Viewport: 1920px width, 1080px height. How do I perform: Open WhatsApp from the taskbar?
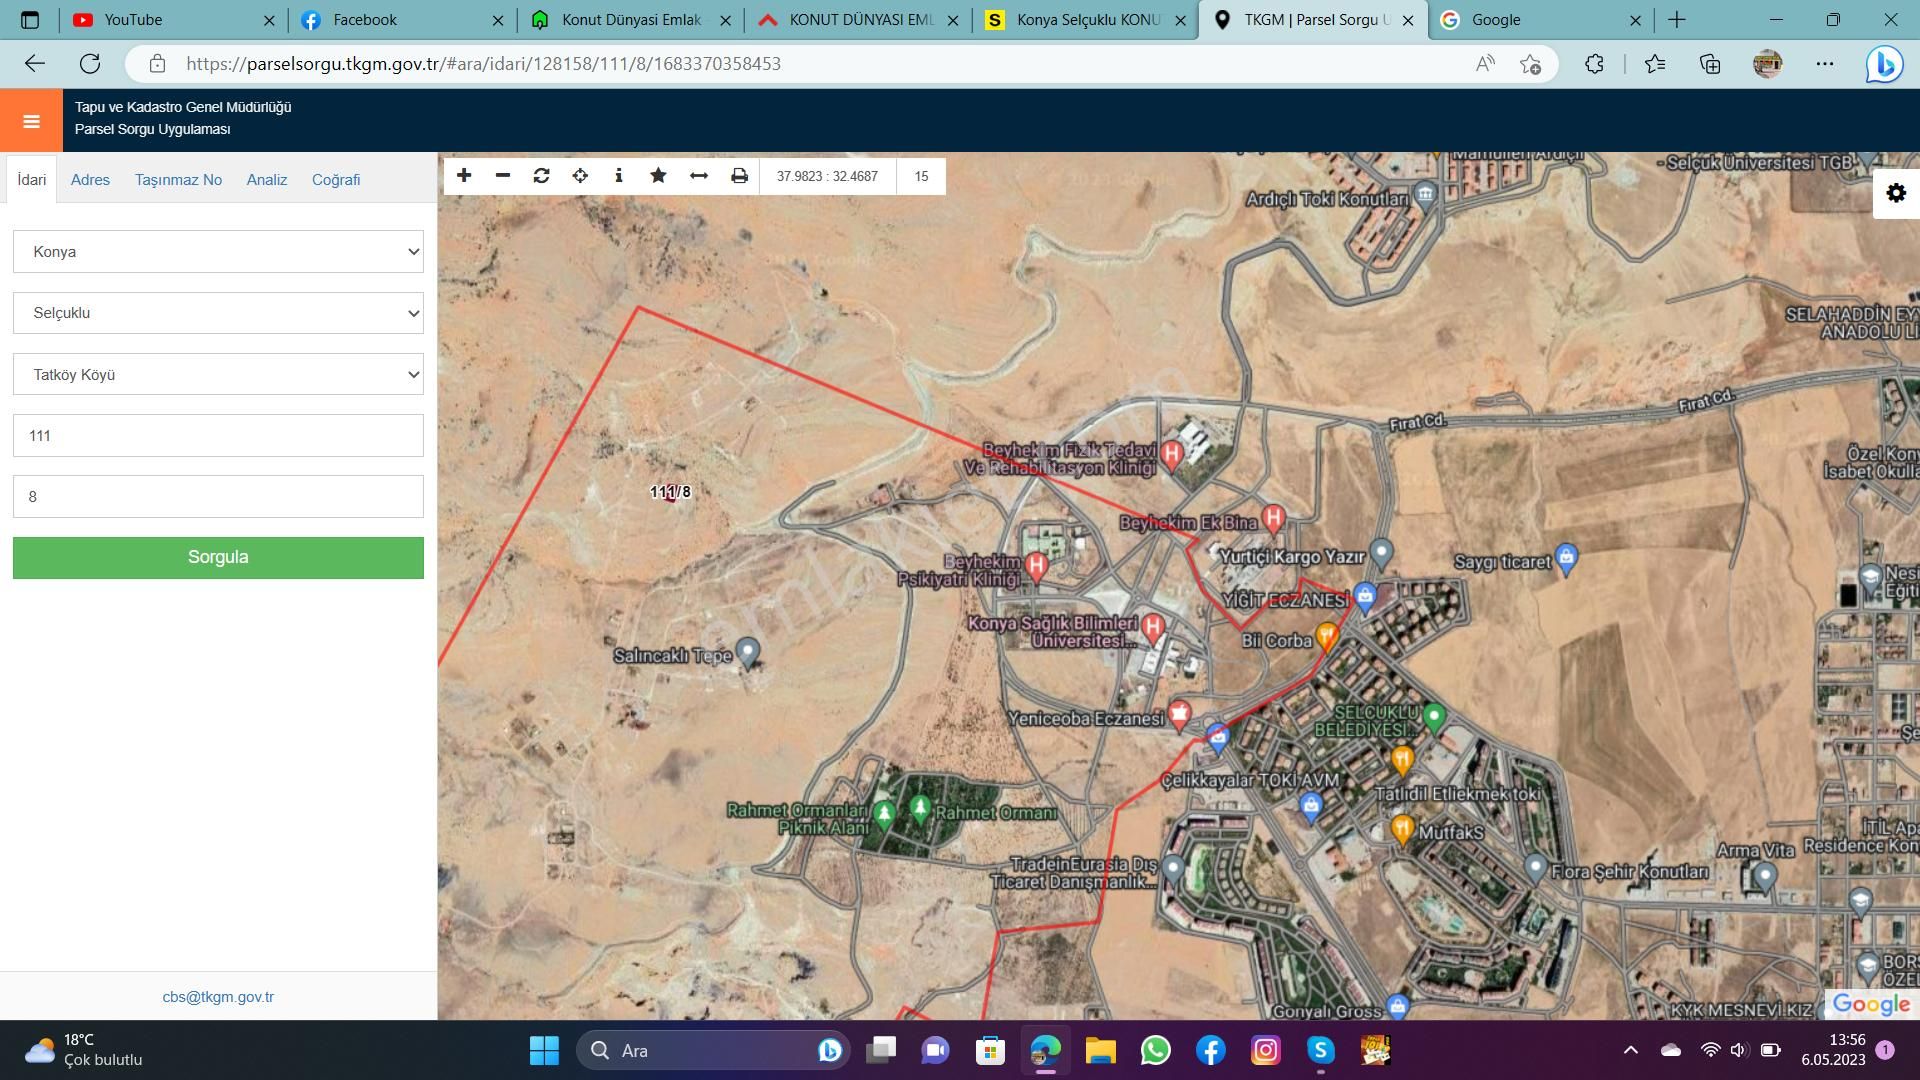[1155, 1050]
